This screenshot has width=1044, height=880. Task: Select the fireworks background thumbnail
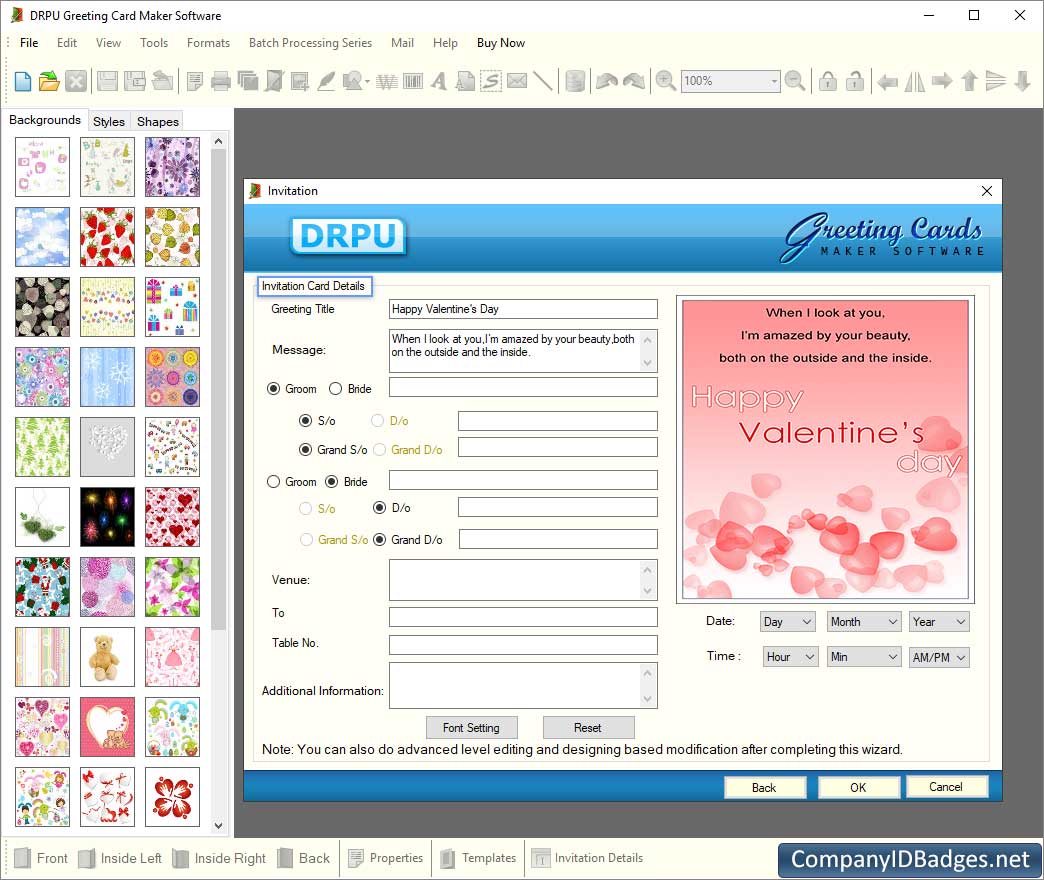pos(107,517)
